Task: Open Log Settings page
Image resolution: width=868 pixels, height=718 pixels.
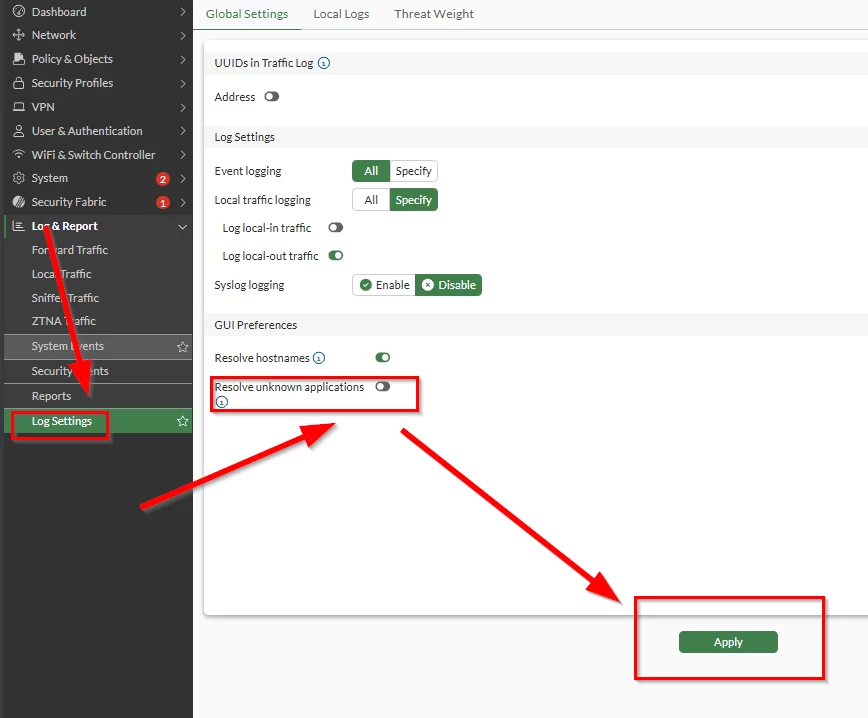Action: click(x=97, y=421)
